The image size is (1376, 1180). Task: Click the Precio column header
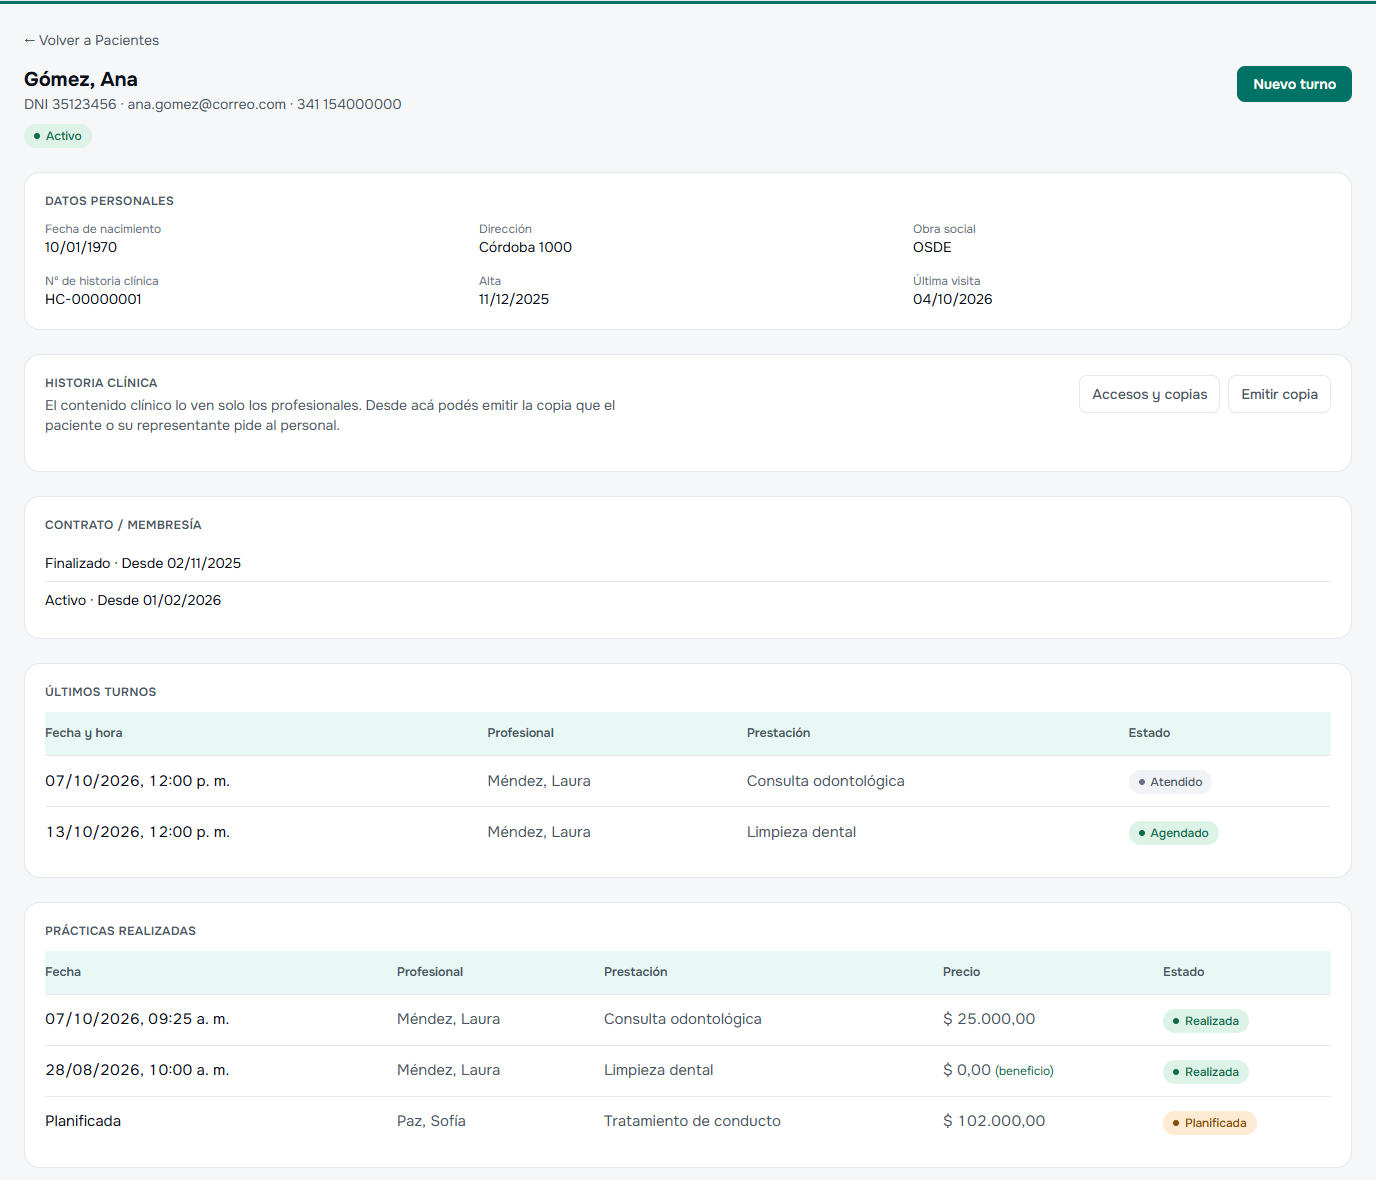click(961, 972)
